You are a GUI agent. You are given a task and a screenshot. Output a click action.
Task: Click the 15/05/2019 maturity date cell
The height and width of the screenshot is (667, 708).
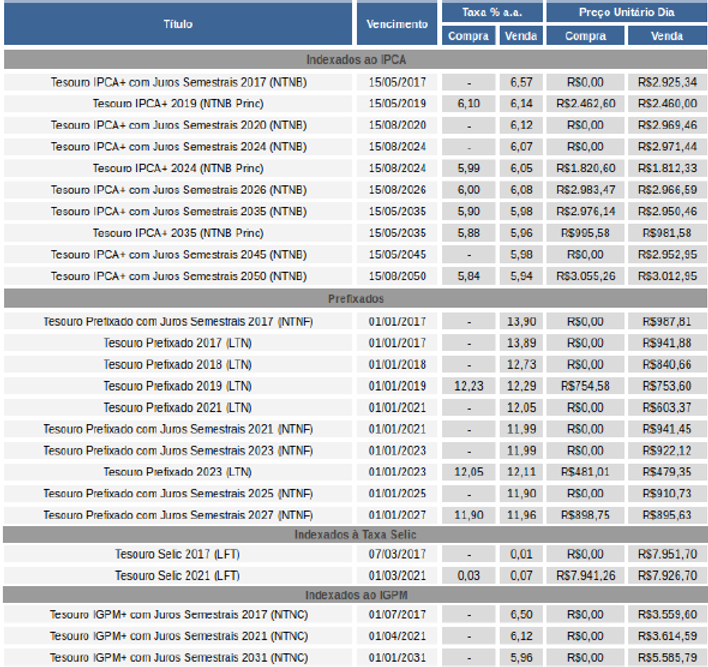pos(397,103)
